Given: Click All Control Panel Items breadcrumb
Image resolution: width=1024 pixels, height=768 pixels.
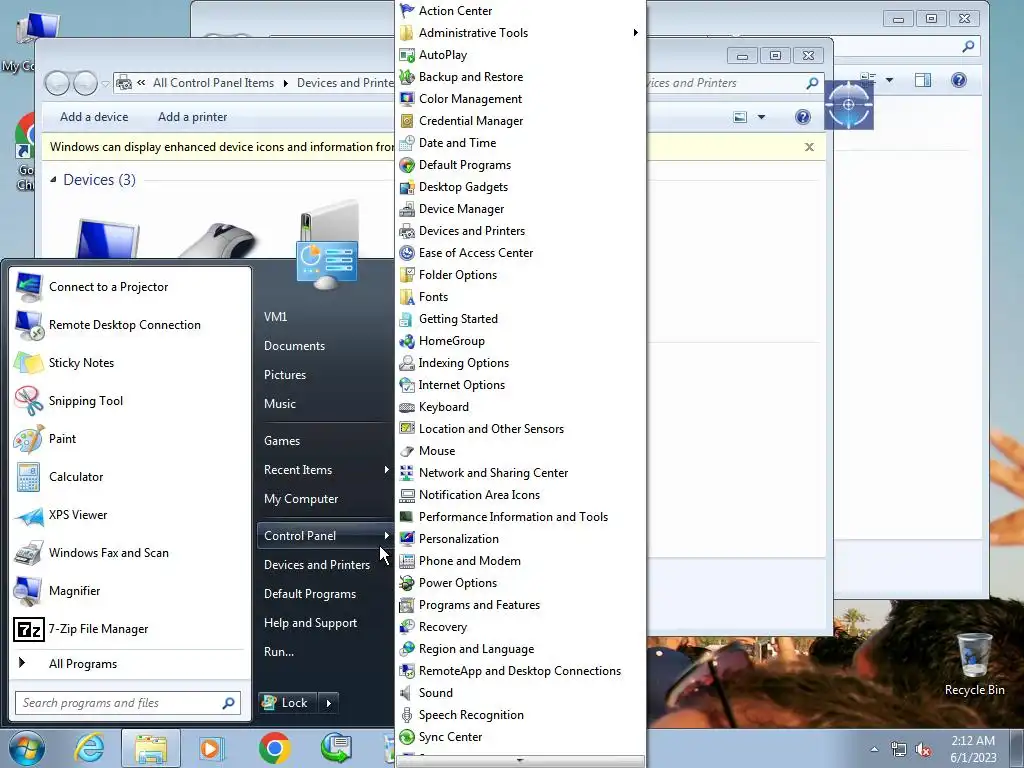Looking at the screenshot, I should click(x=214, y=83).
